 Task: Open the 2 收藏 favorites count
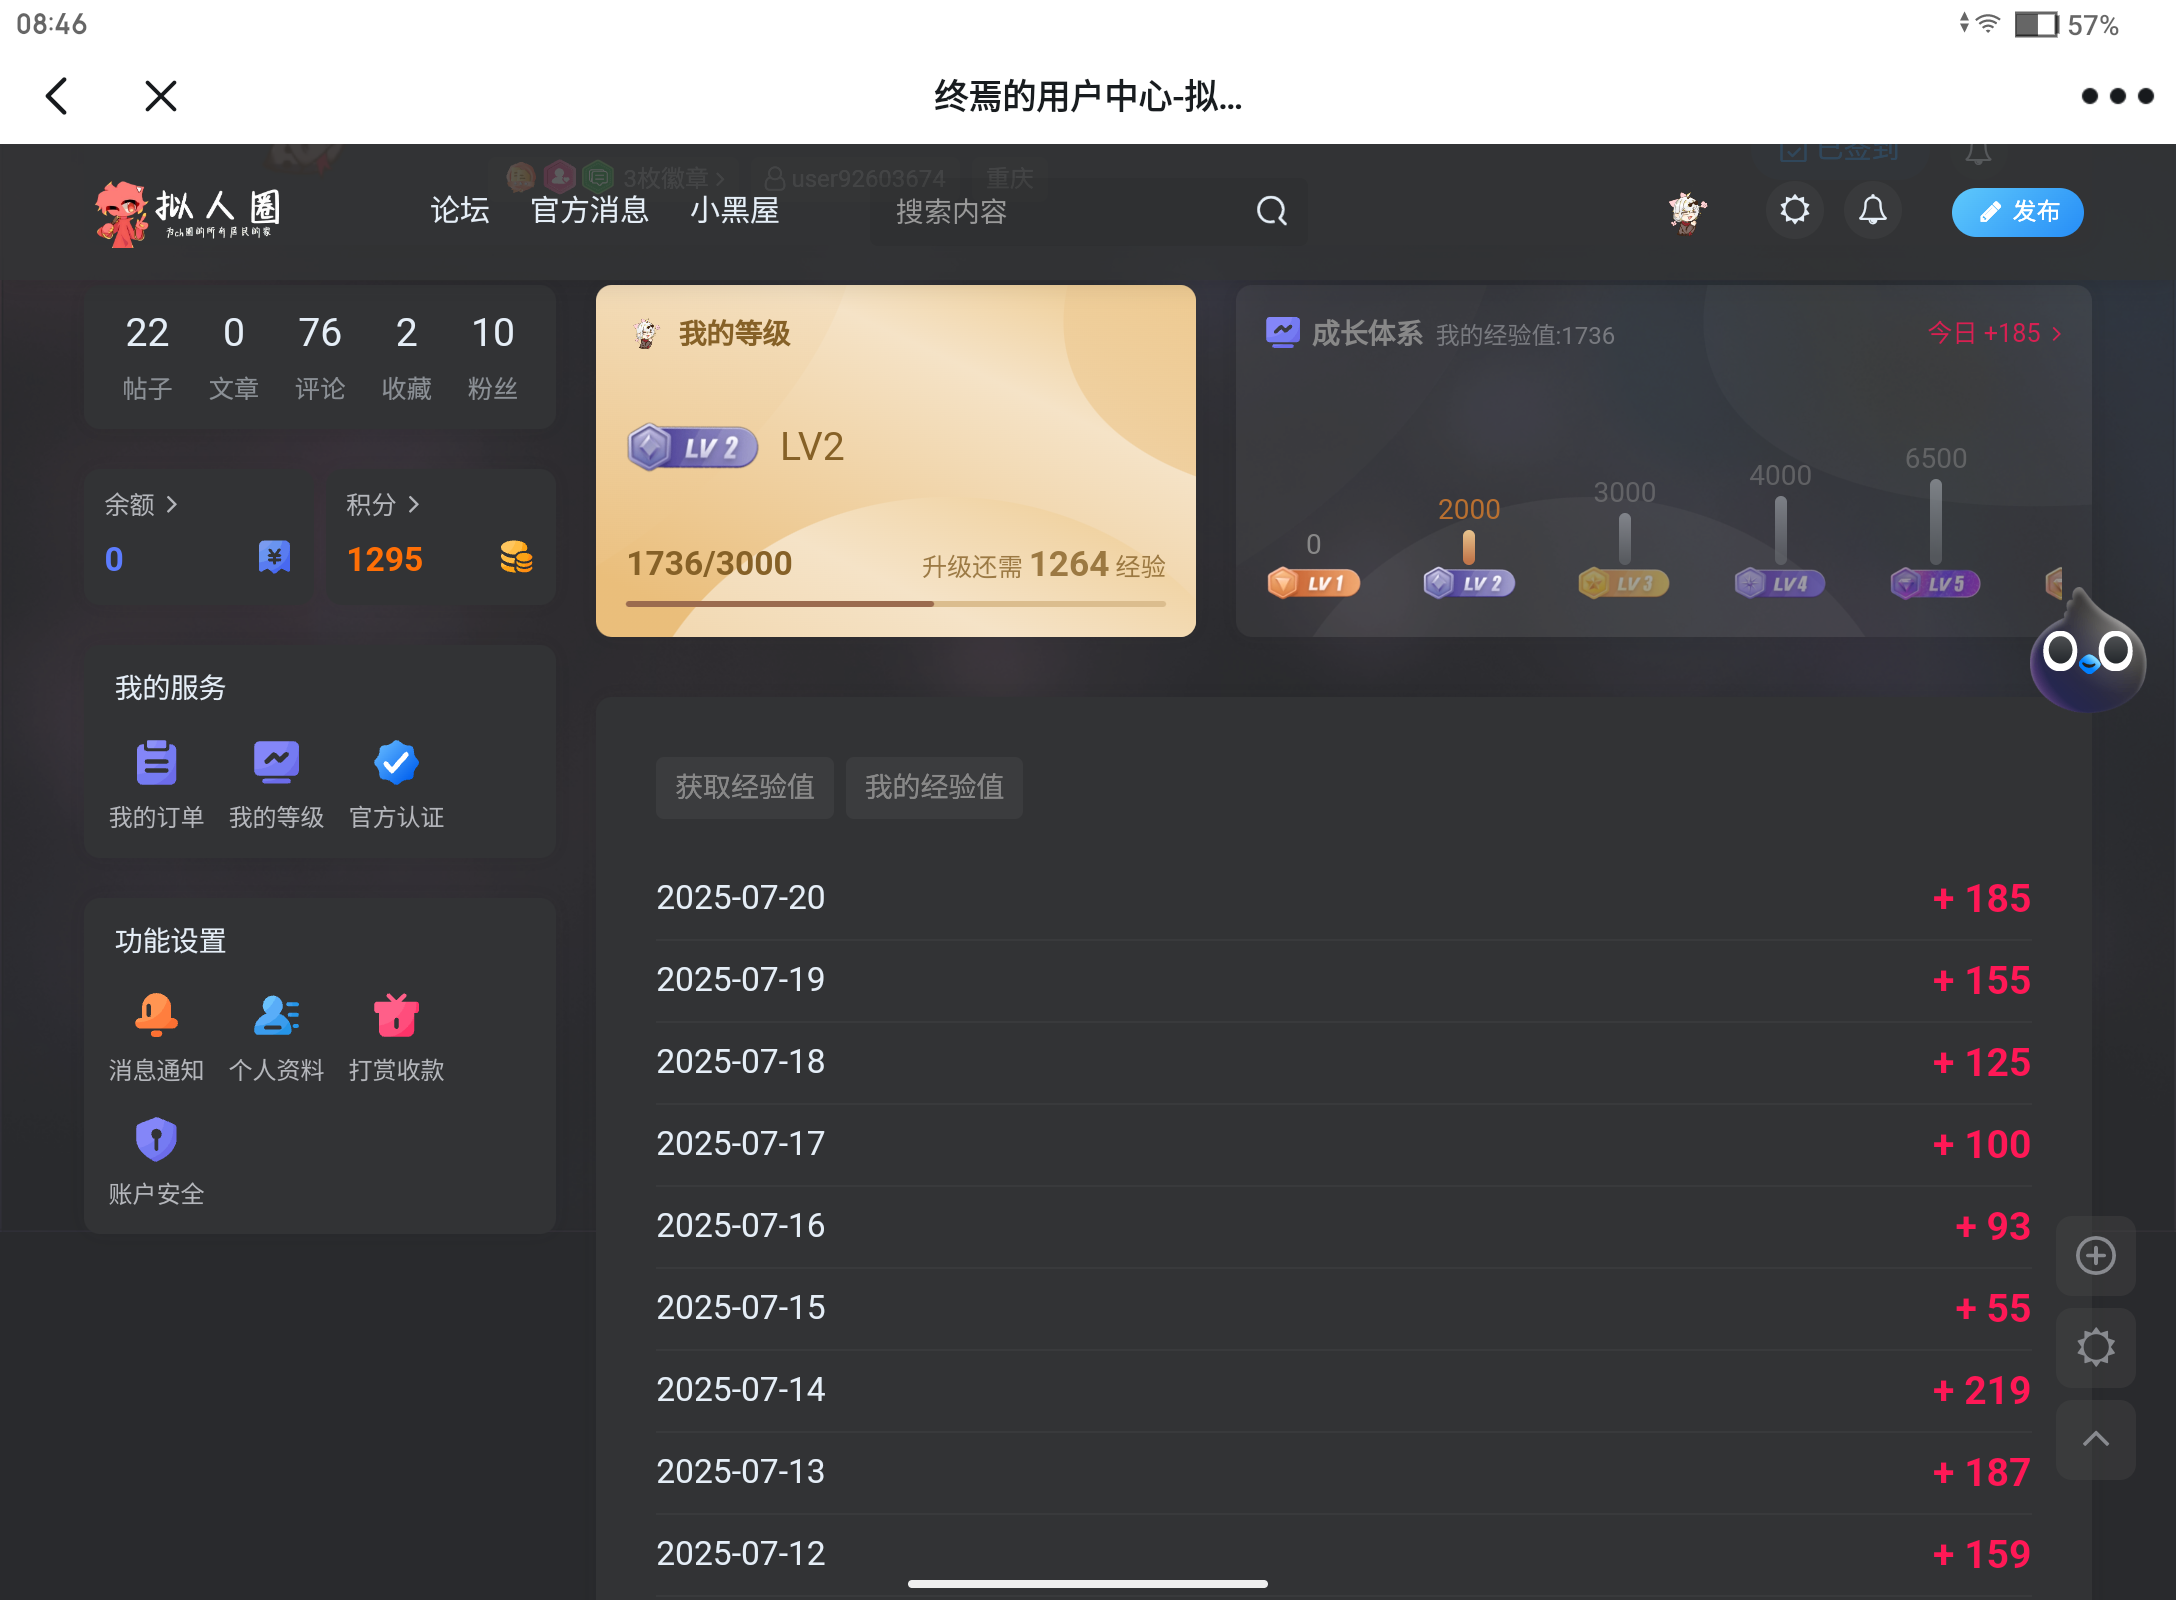406,357
